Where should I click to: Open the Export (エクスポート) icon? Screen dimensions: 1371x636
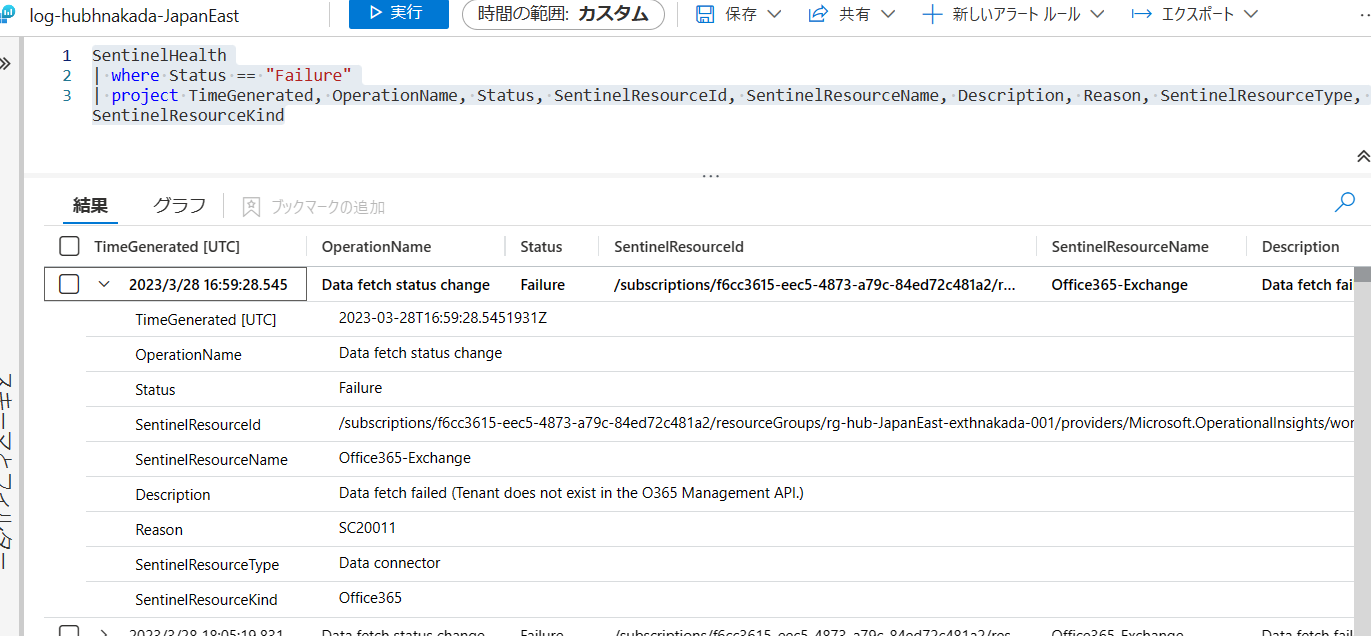click(1140, 14)
